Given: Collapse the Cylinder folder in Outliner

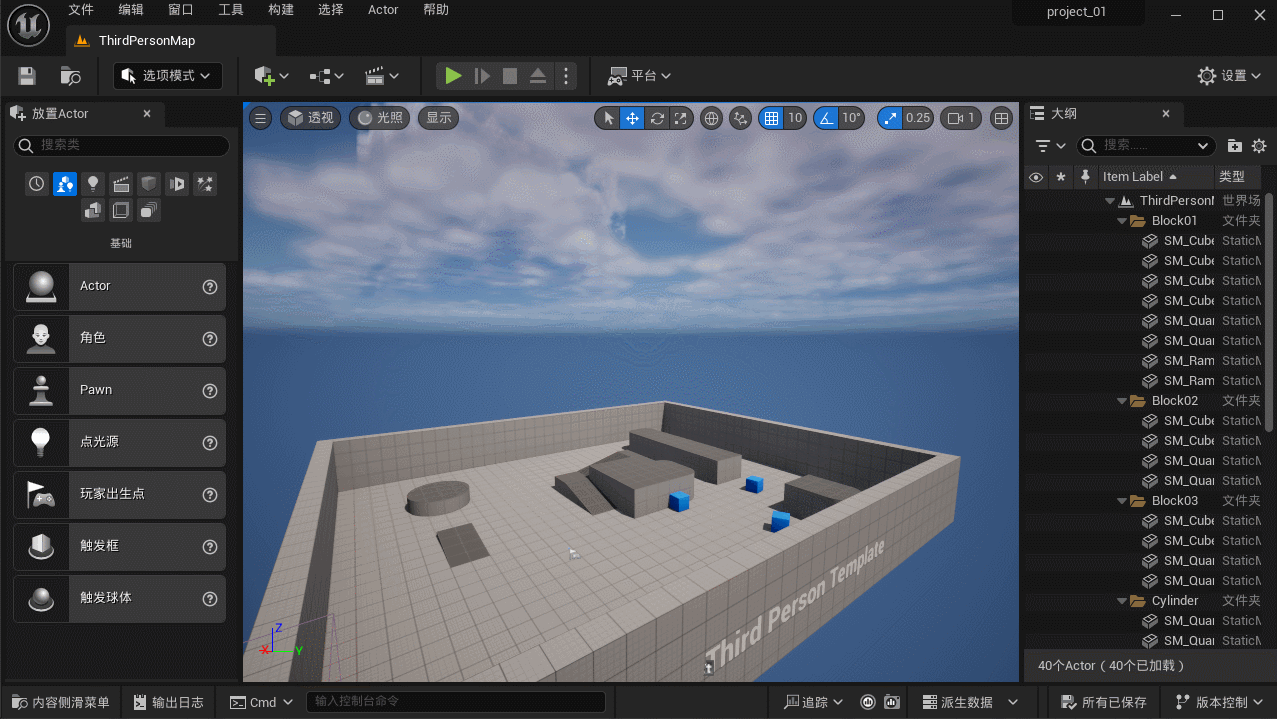Looking at the screenshot, I should pos(1123,601).
